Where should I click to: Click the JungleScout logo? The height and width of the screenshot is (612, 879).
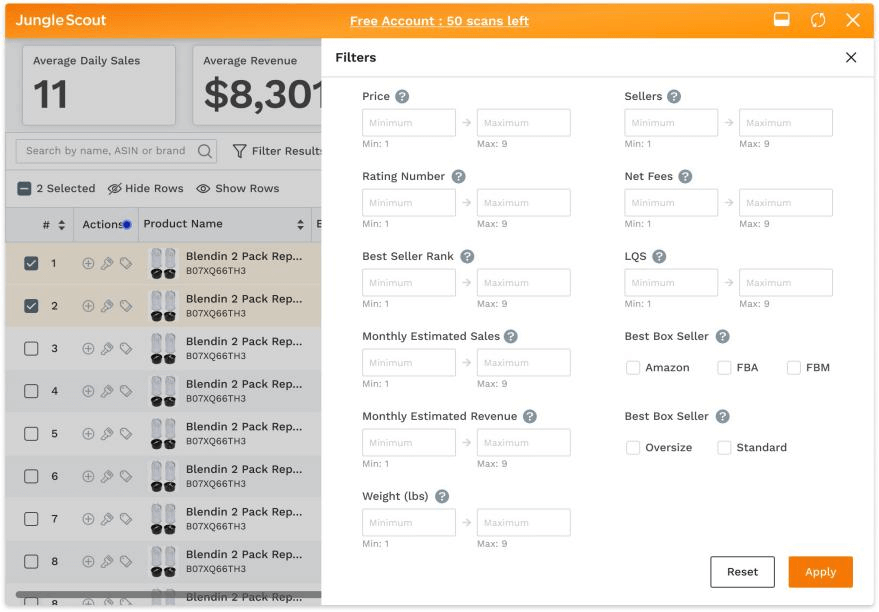61,20
